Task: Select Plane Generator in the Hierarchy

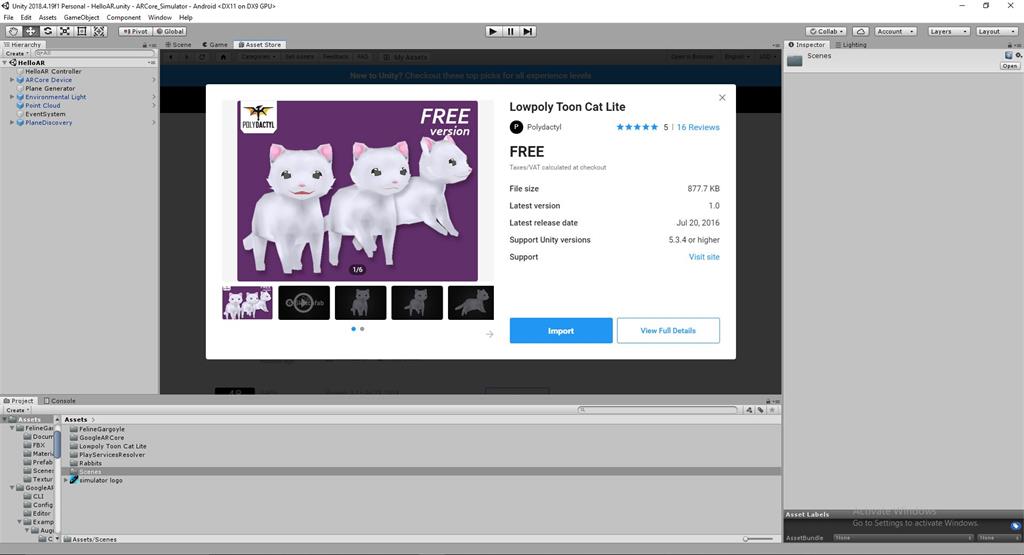Action: click(50, 88)
